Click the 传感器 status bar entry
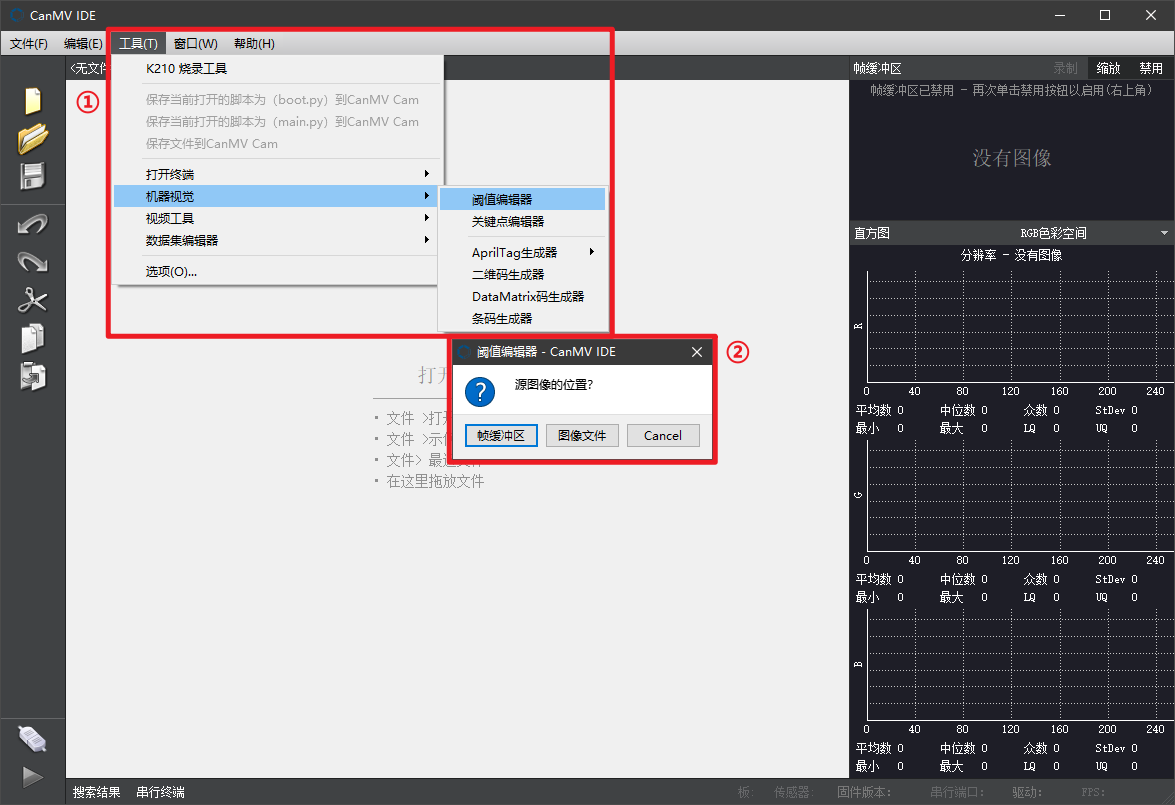 pyautogui.click(x=793, y=792)
